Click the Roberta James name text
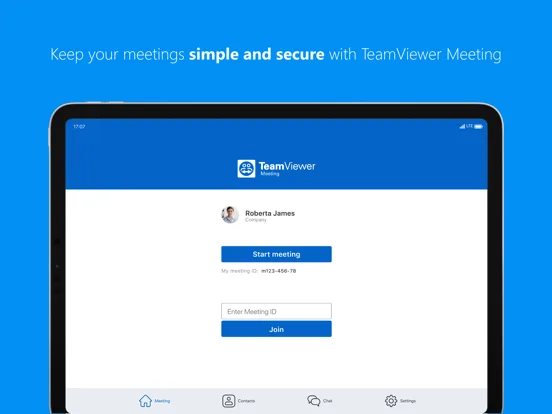The width and height of the screenshot is (552, 414). pyautogui.click(x=270, y=213)
